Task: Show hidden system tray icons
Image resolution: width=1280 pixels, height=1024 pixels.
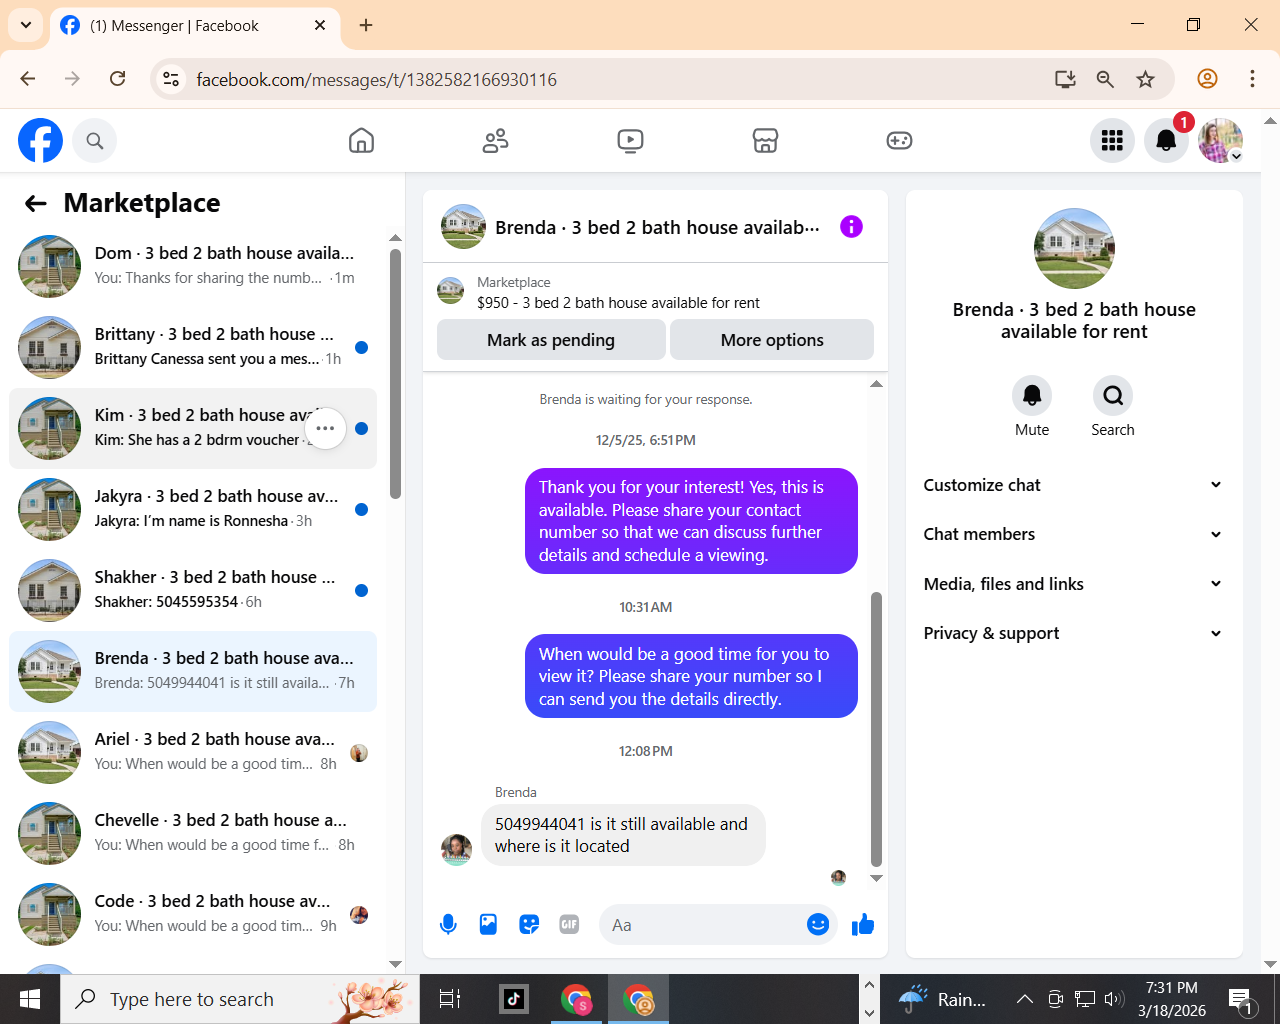Action: tap(1025, 998)
